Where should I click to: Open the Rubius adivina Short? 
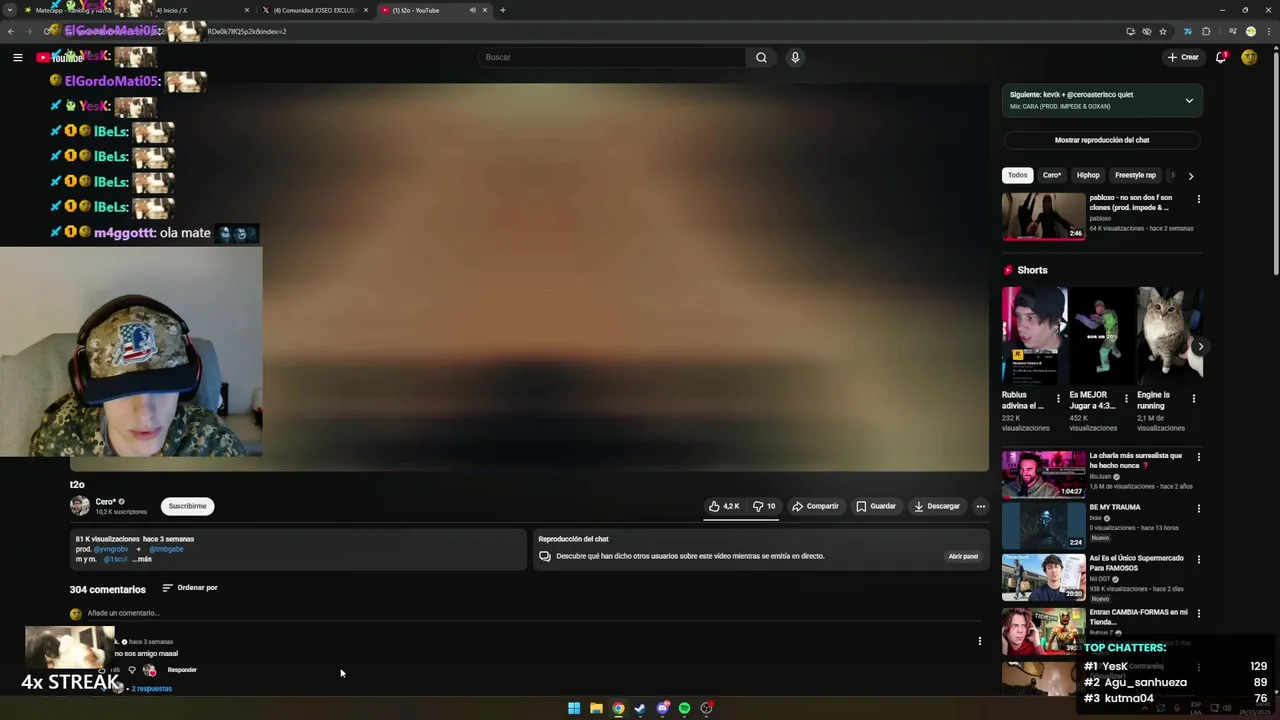pyautogui.click(x=1034, y=336)
